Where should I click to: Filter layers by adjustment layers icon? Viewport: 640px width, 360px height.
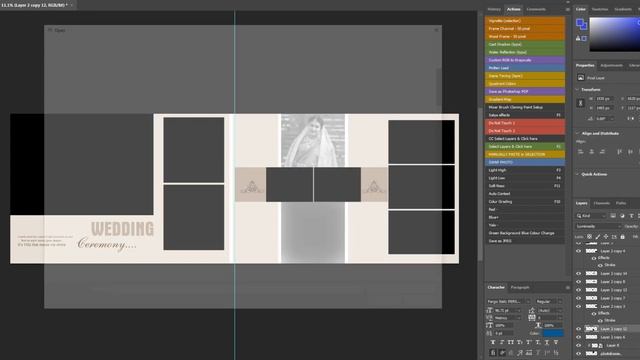point(622,216)
